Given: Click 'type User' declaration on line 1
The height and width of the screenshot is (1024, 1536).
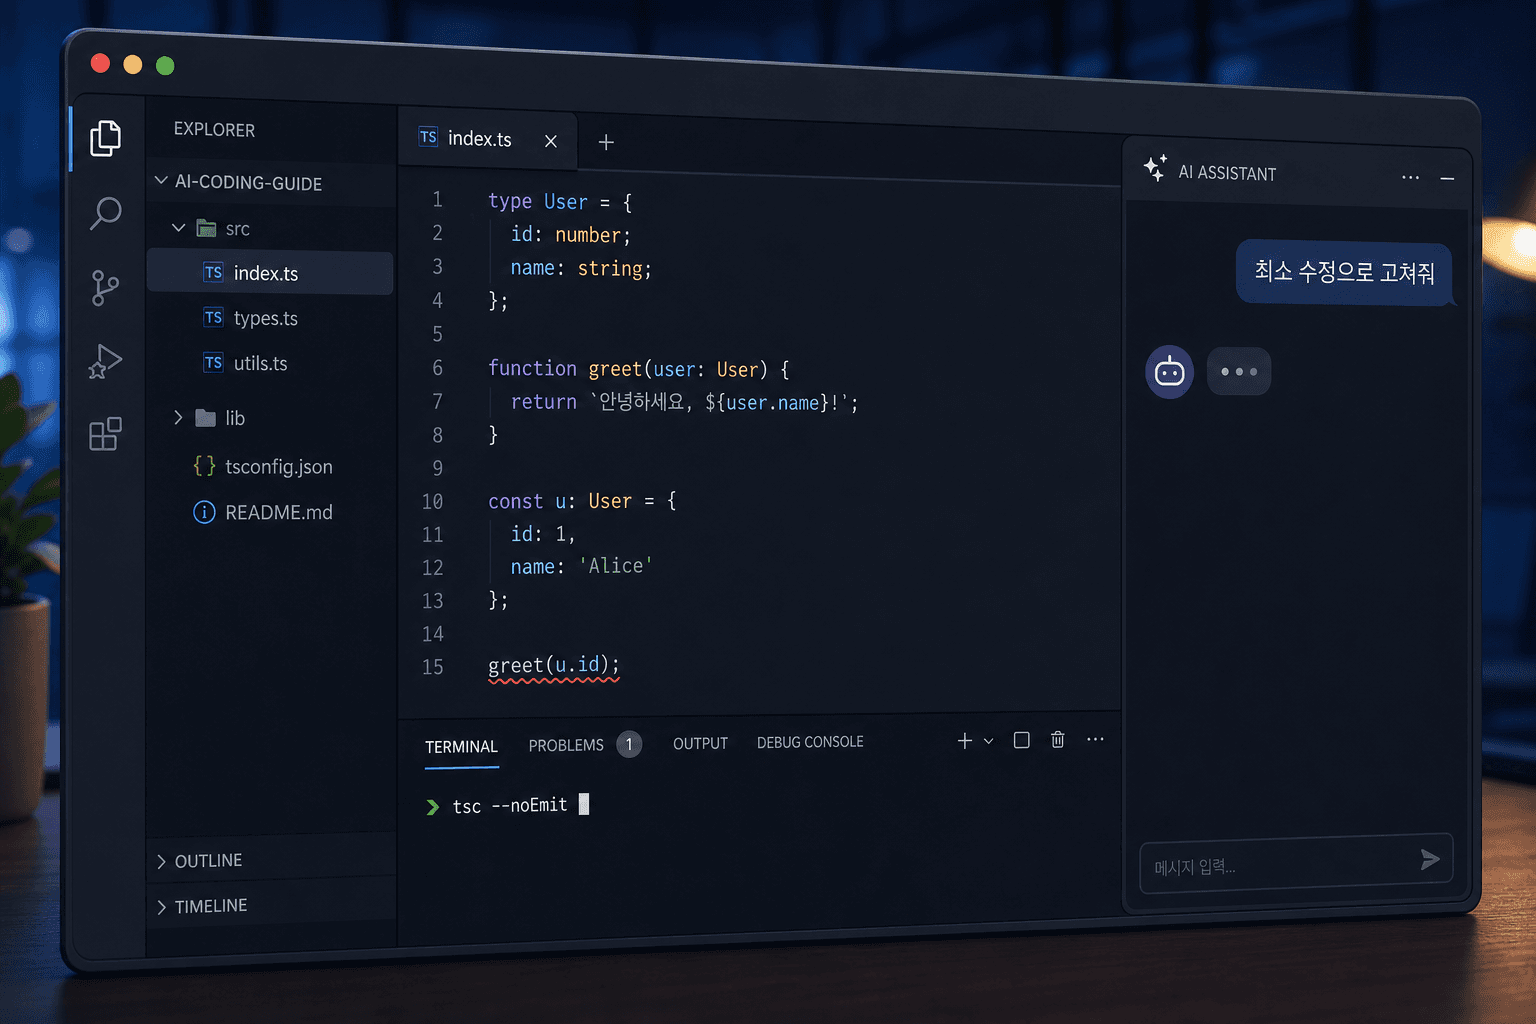Looking at the screenshot, I should point(538,201).
